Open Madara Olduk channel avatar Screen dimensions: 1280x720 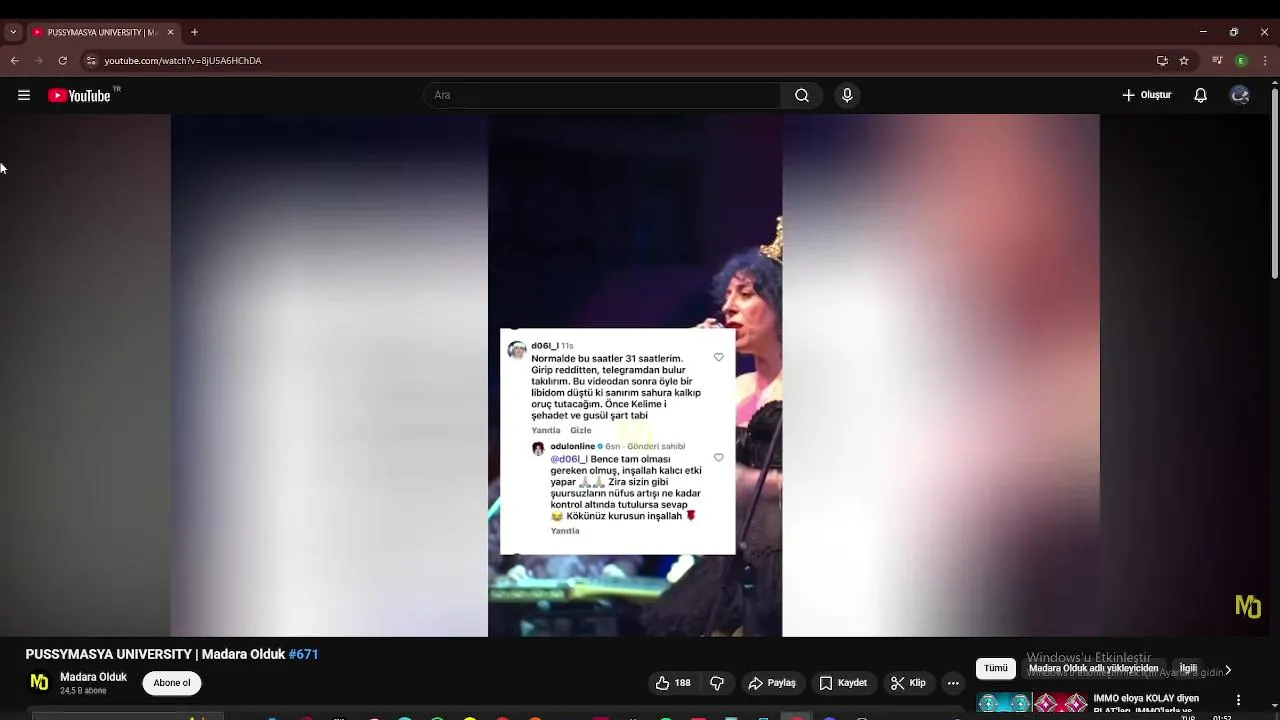39,682
